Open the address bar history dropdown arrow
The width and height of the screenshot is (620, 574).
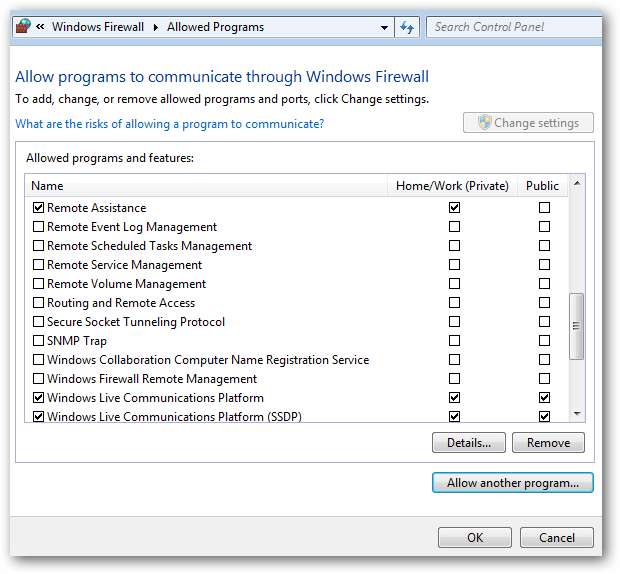tap(385, 27)
